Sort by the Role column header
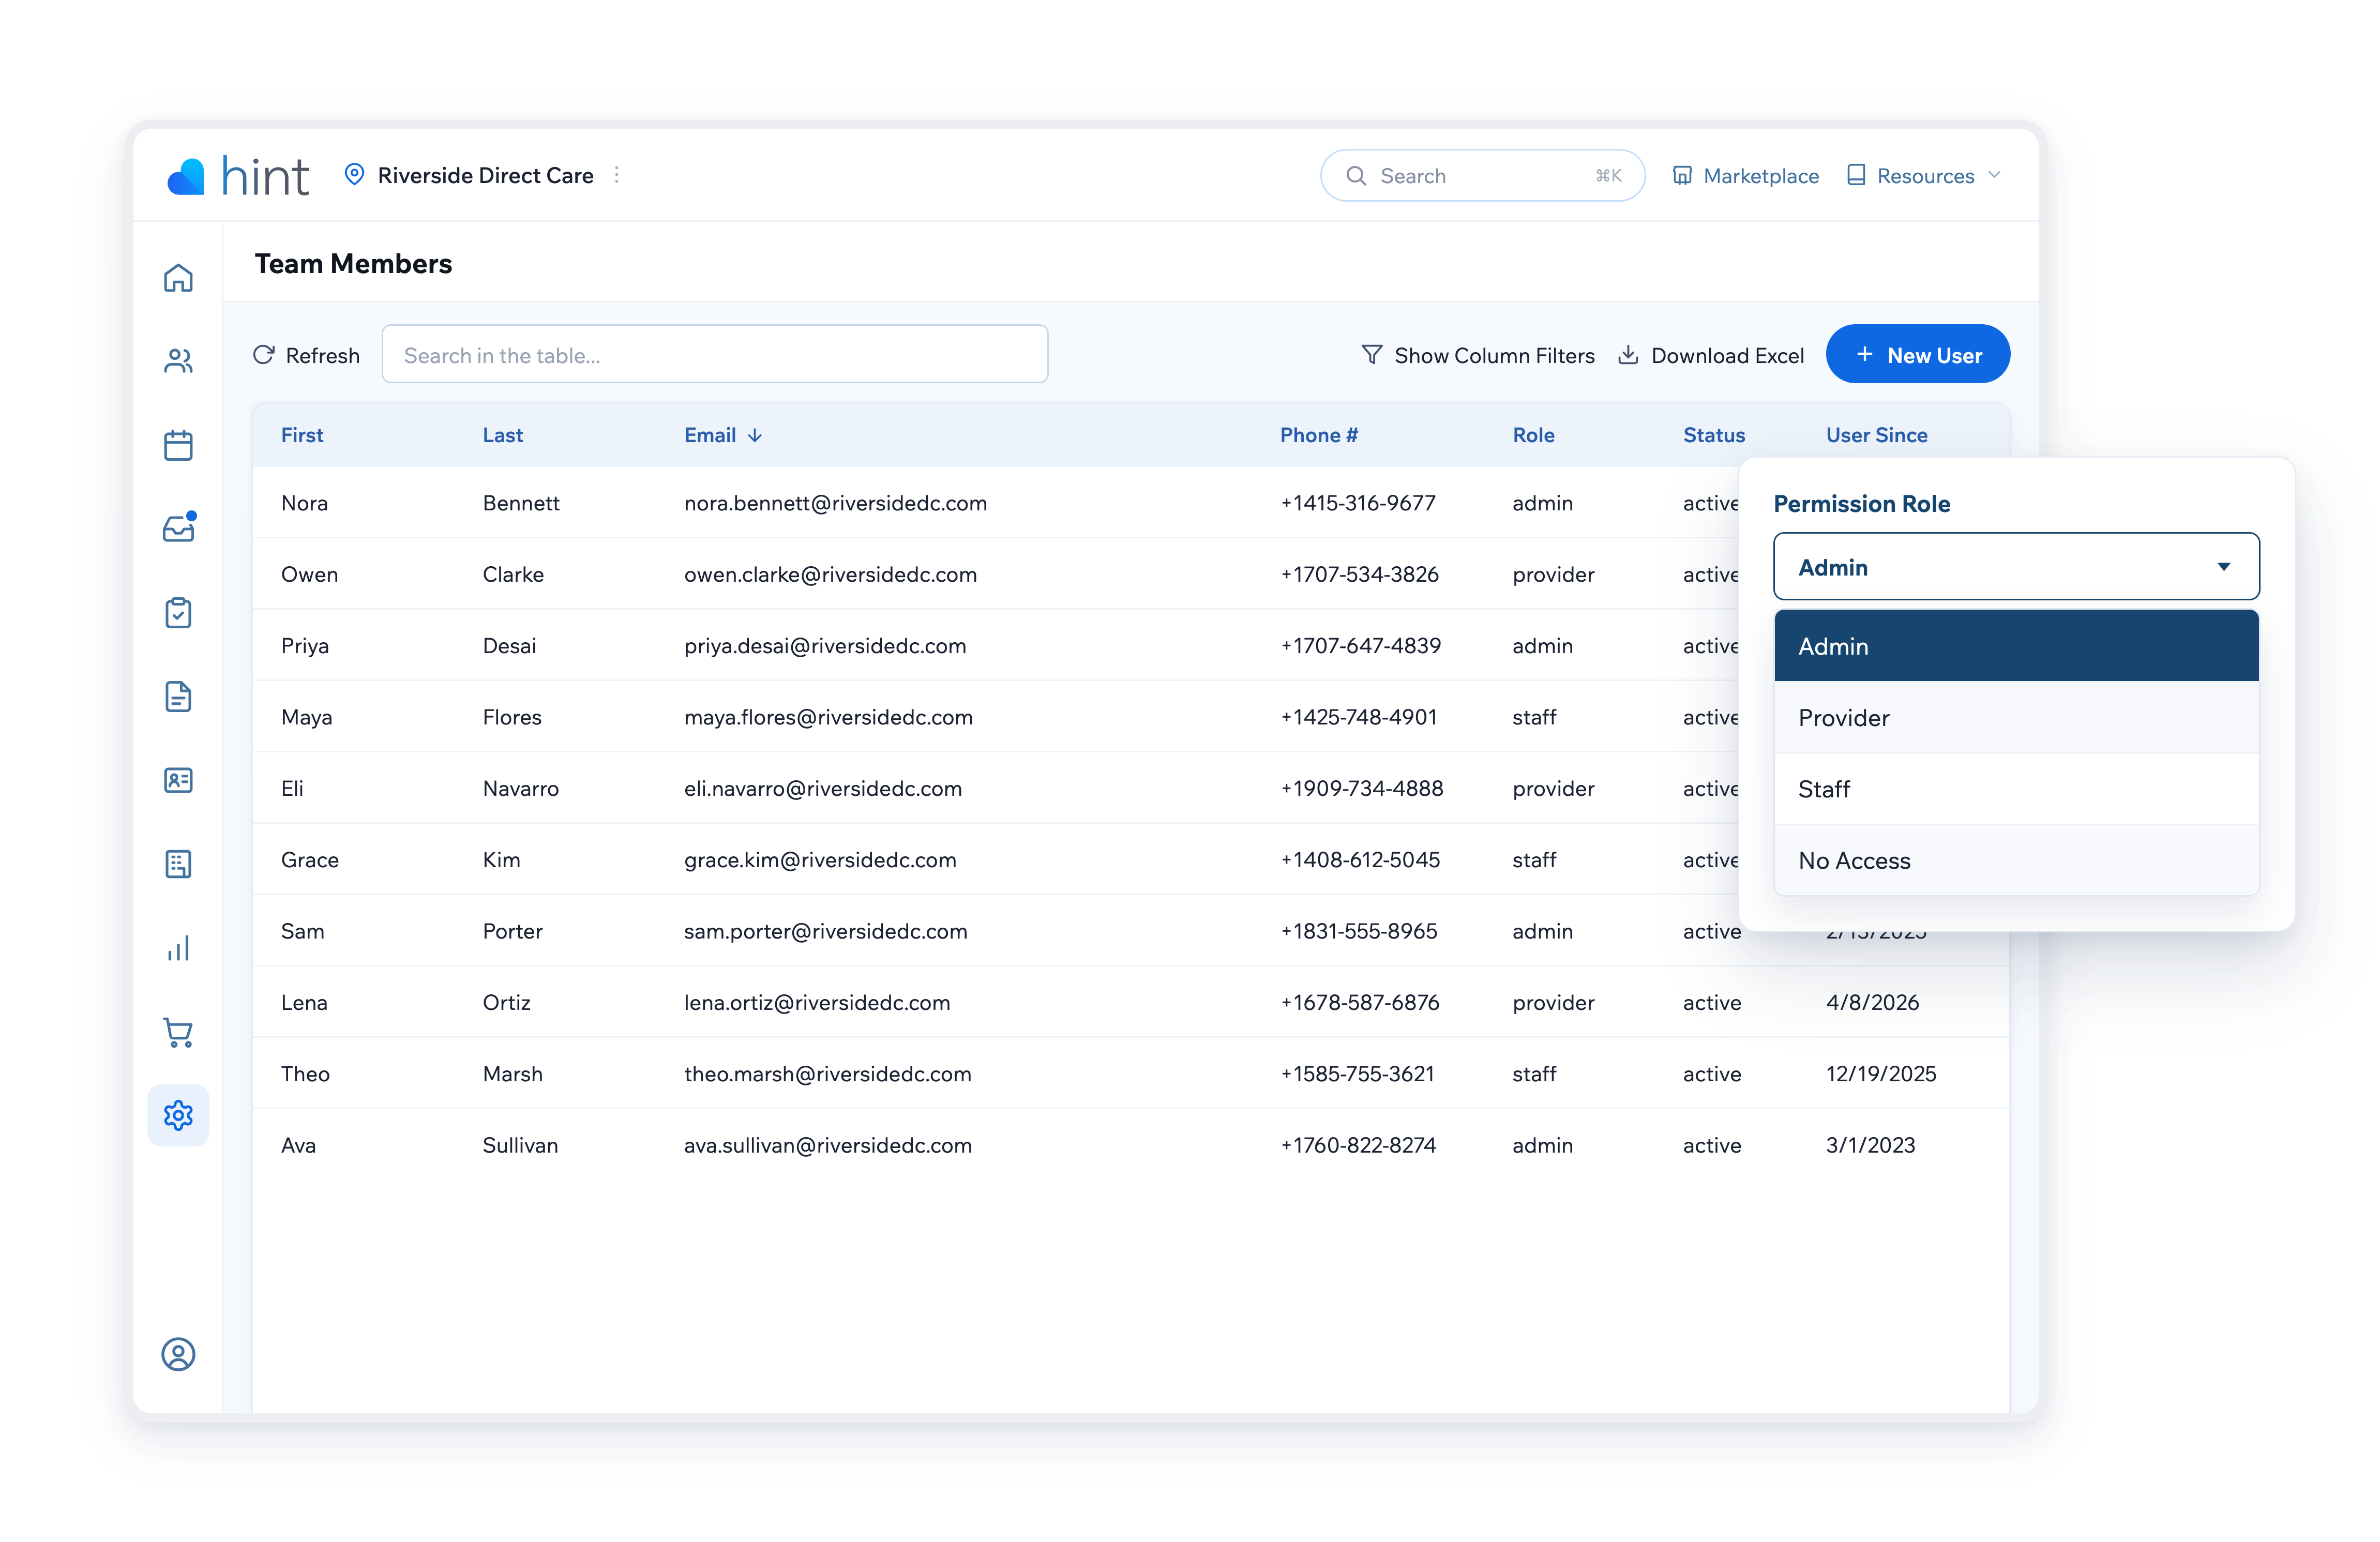This screenshot has height=1542, width=2380. (1533, 435)
